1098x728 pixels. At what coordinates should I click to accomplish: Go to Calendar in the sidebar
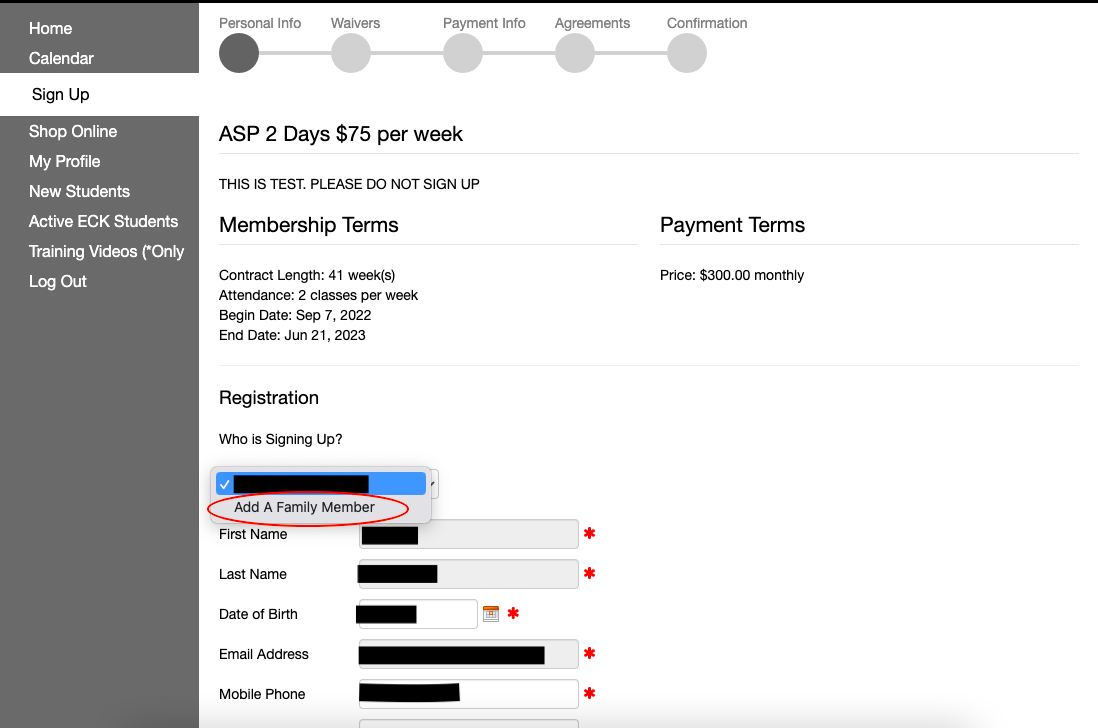coord(61,59)
